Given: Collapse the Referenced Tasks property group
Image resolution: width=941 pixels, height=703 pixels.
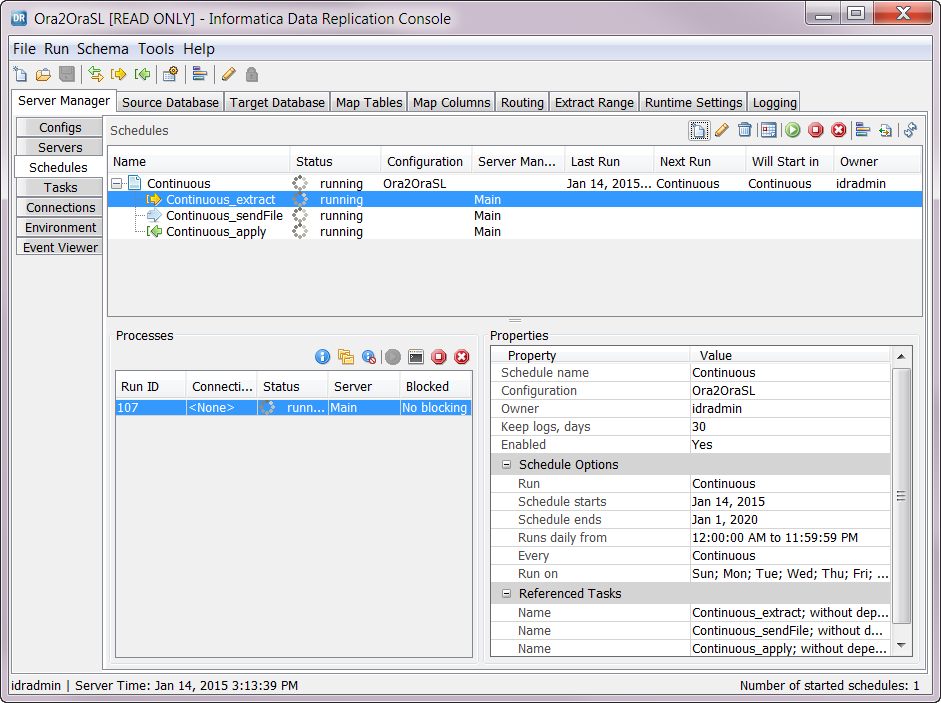Looking at the screenshot, I should pos(507,594).
